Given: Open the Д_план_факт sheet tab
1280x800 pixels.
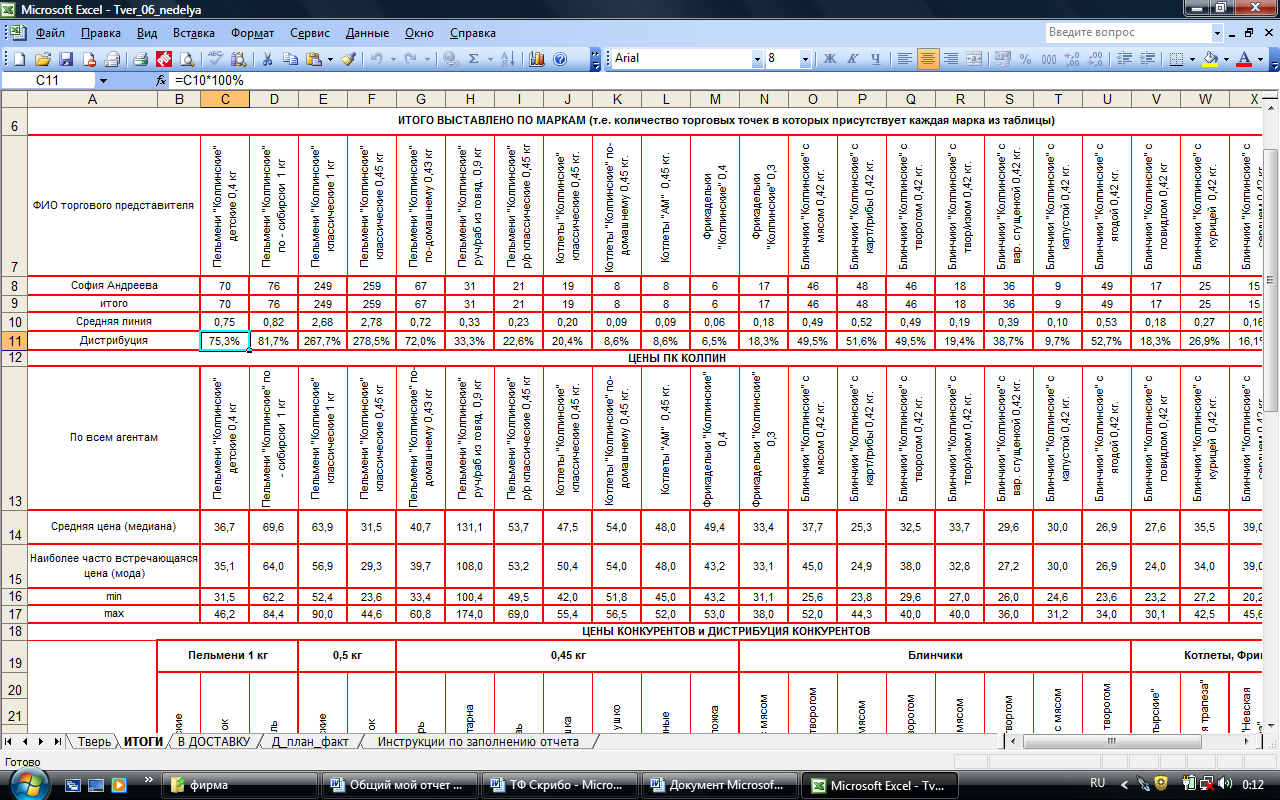Looking at the screenshot, I should pos(309,742).
